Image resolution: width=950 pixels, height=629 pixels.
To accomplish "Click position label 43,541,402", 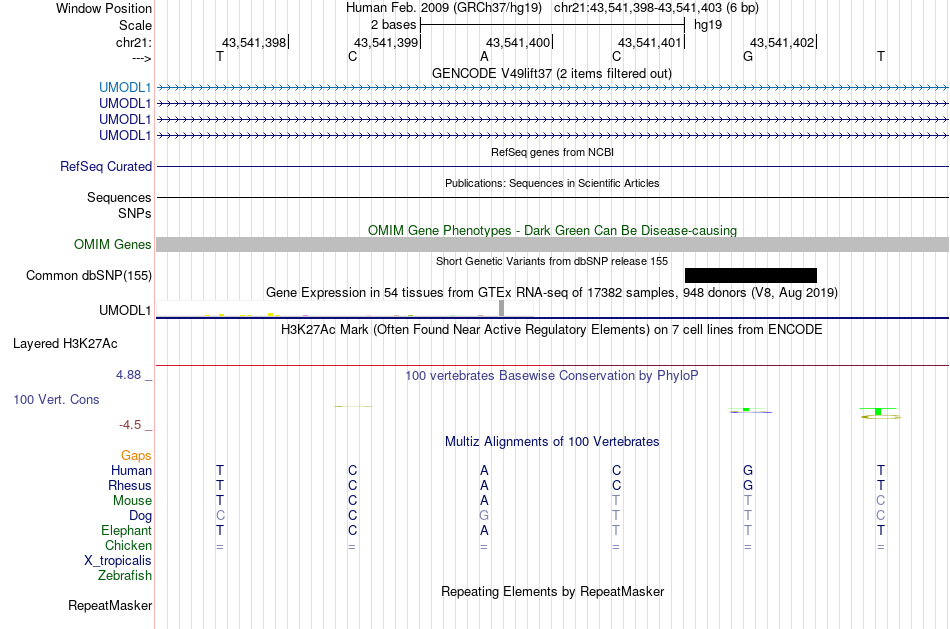I will pos(782,42).
